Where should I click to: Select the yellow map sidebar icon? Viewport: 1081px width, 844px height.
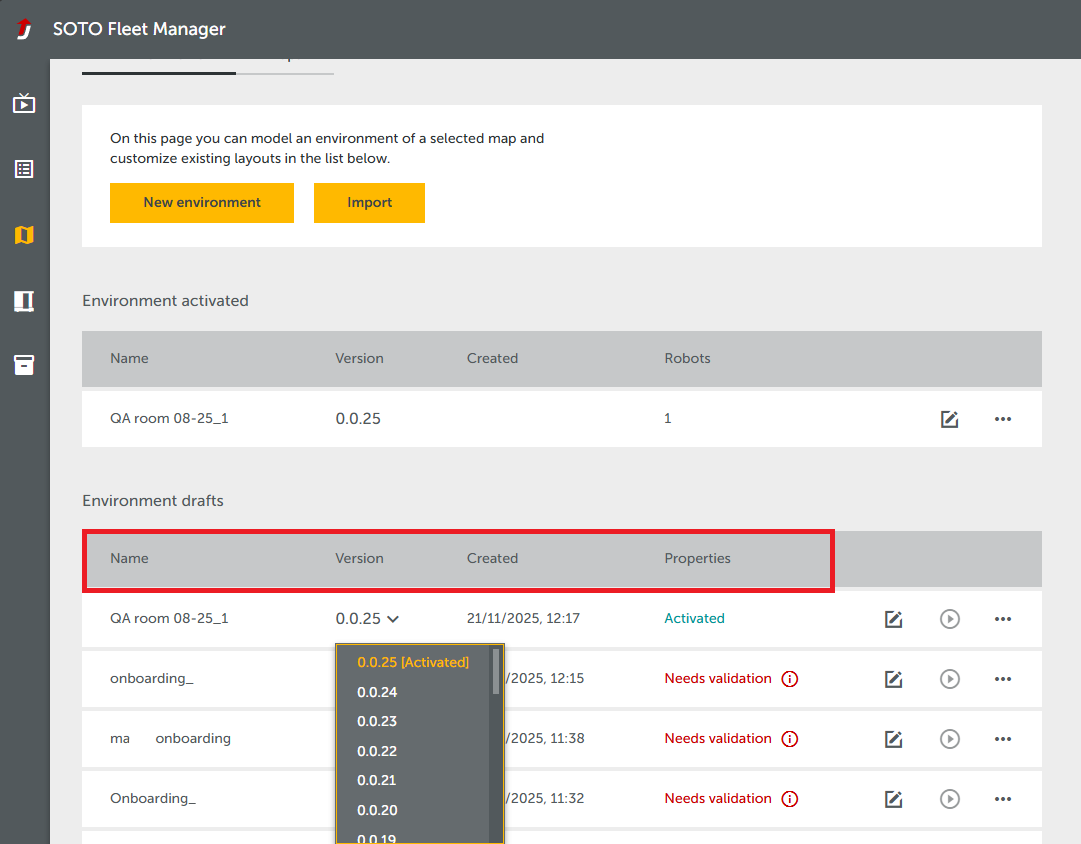[24, 235]
